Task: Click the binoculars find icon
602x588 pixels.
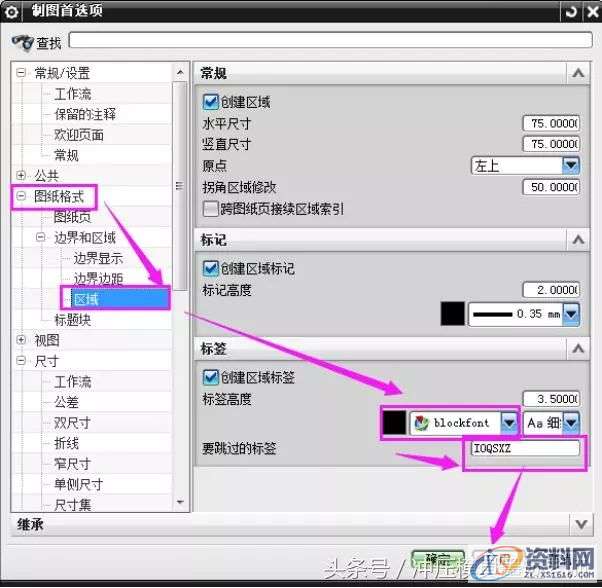Action: (23, 43)
